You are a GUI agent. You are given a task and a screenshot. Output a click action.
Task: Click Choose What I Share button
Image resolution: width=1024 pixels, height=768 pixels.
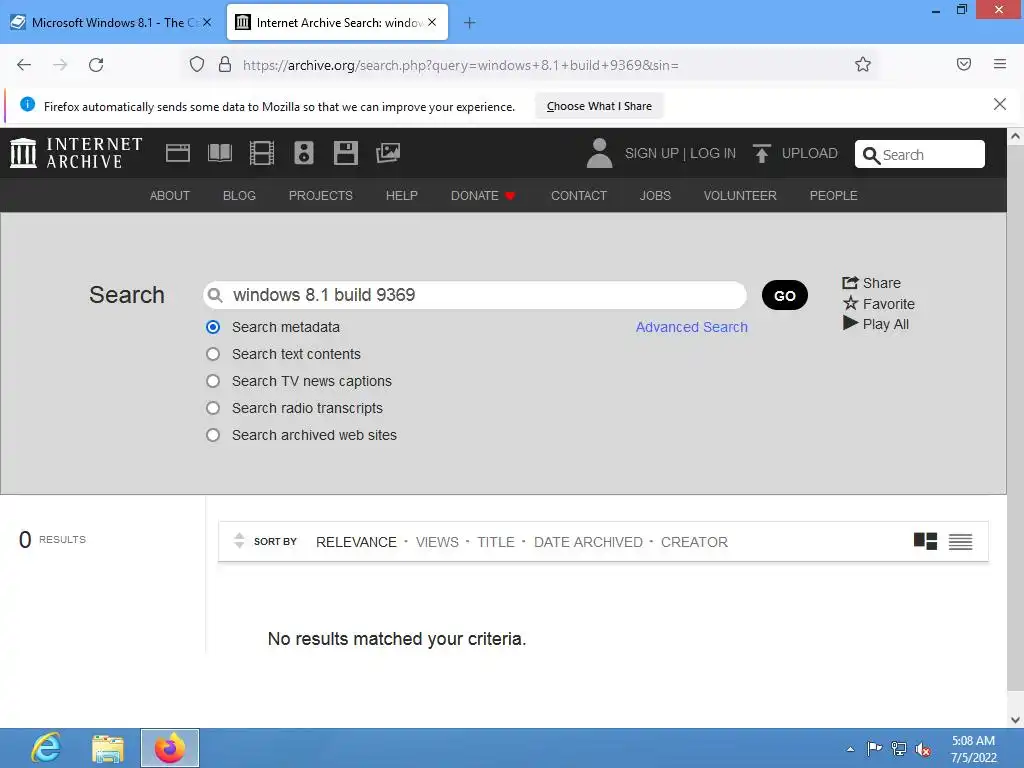point(599,106)
